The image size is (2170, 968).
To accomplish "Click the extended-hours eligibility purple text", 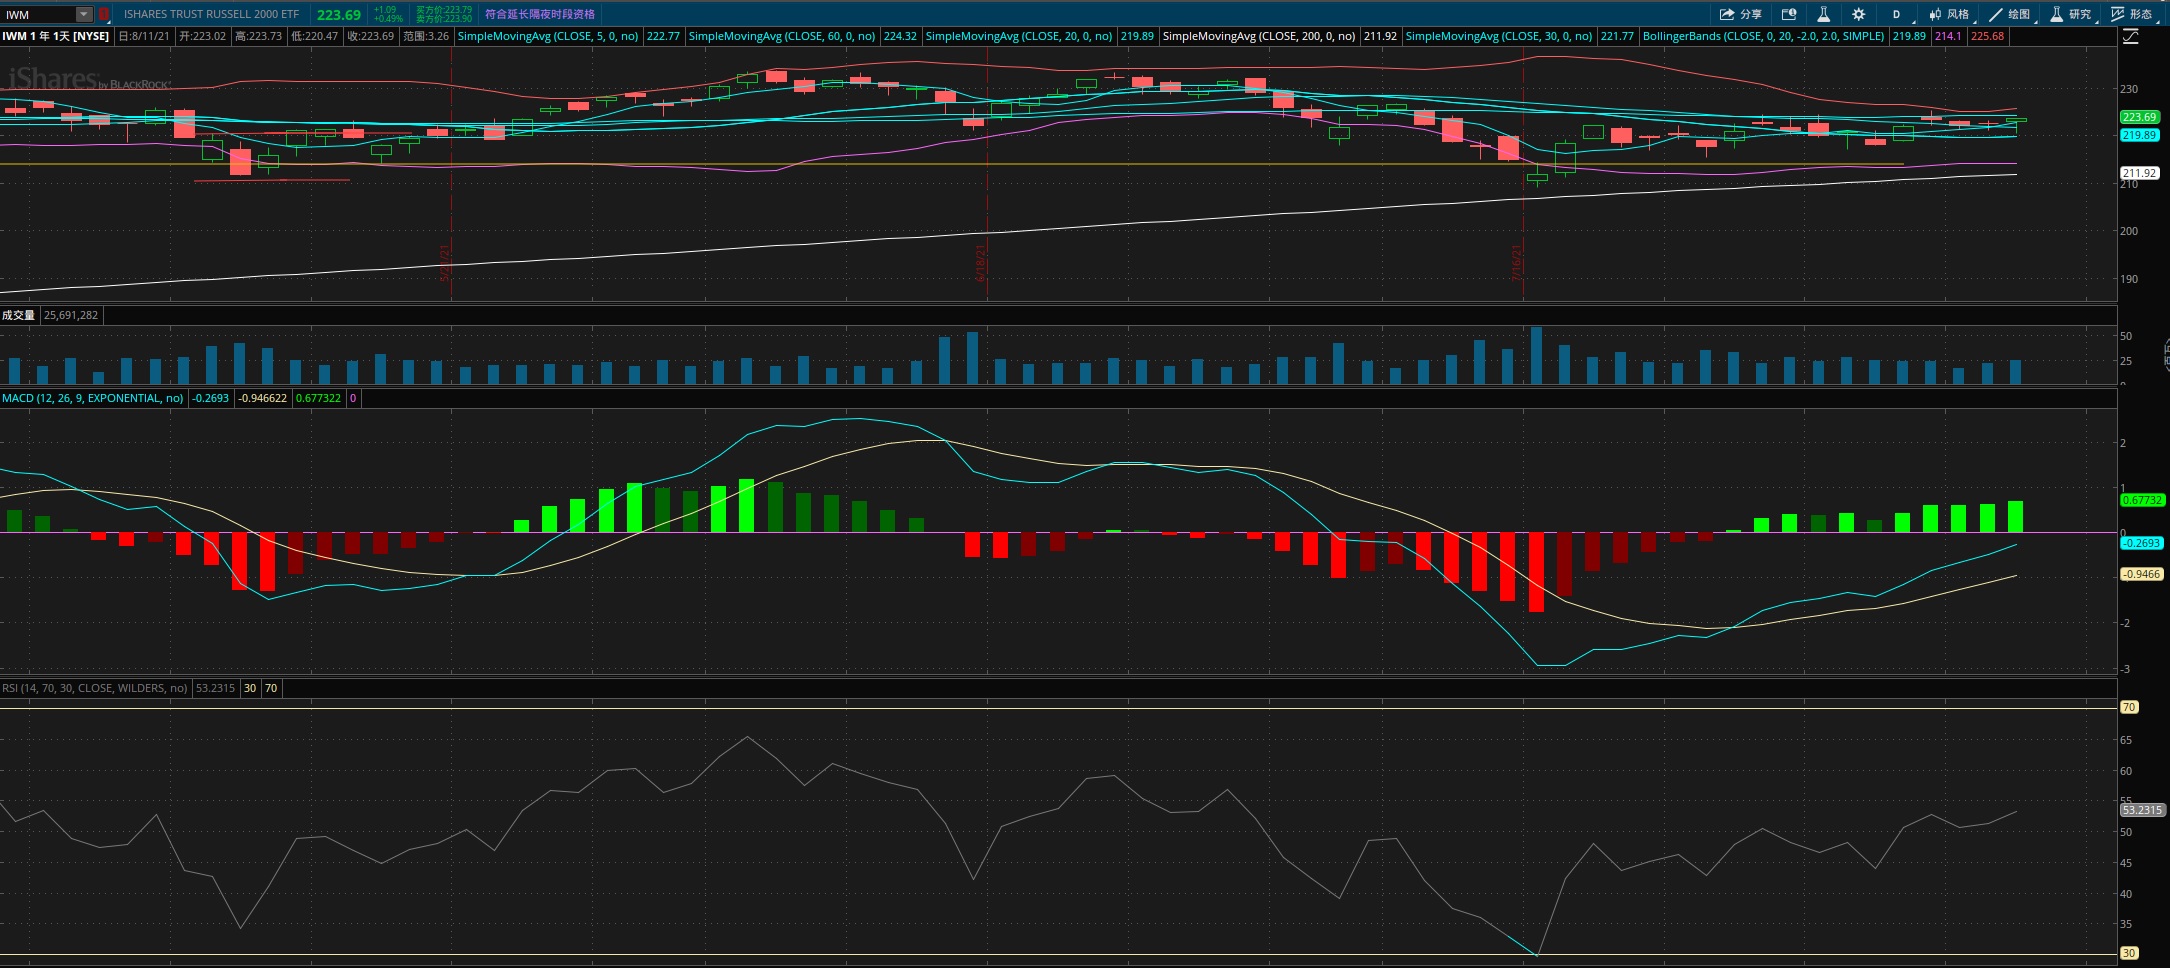I will tap(540, 14).
